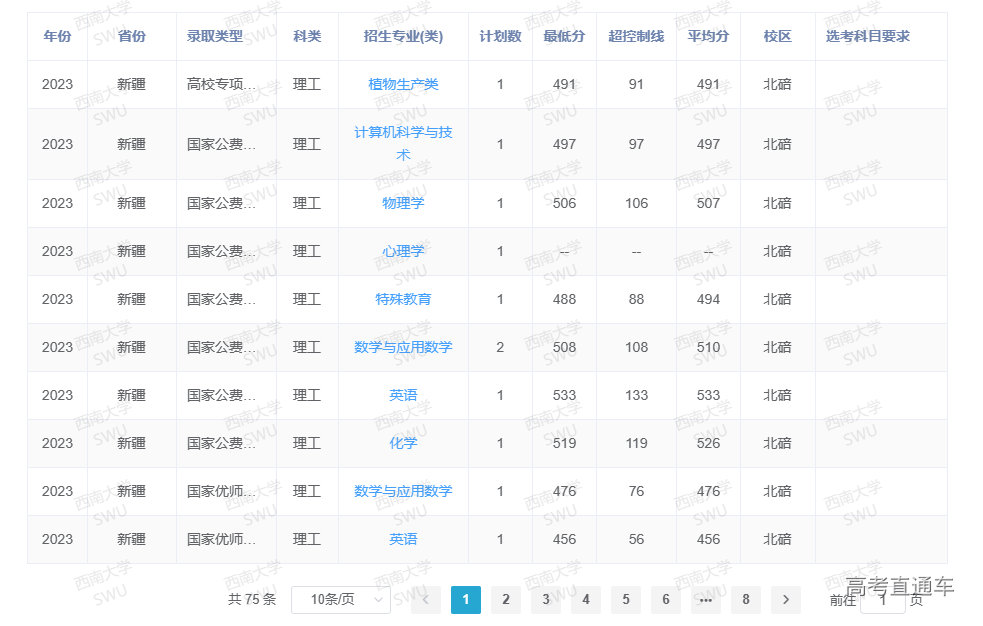View the 物理学 major page

tap(403, 203)
